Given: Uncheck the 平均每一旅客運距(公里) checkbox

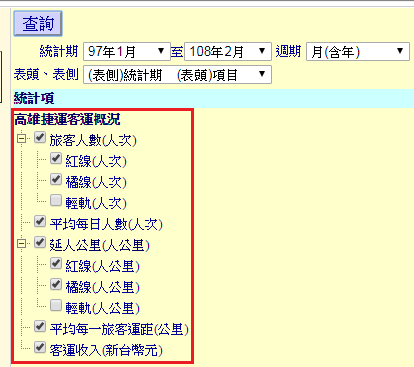Looking at the screenshot, I should click(40, 326).
